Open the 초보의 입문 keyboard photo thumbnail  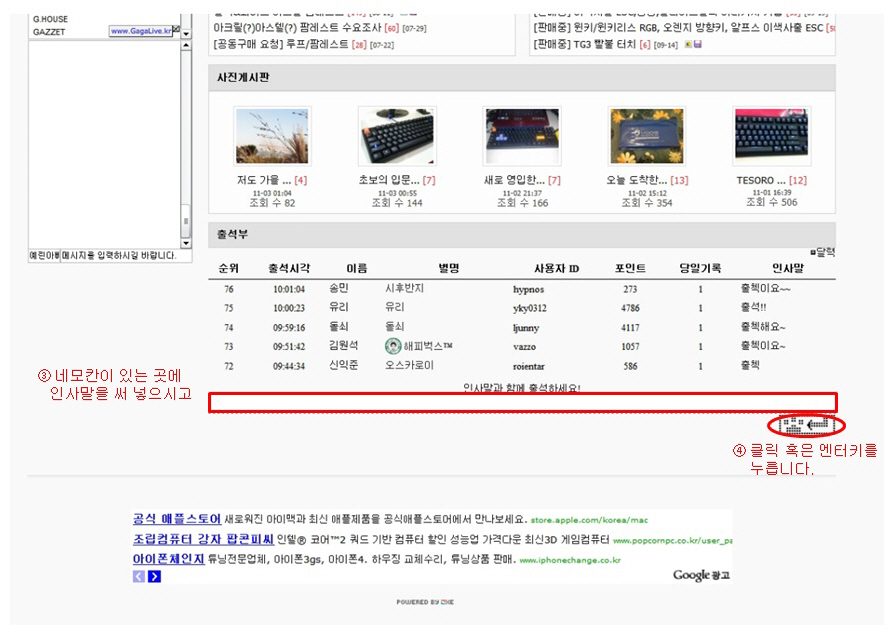[397, 136]
